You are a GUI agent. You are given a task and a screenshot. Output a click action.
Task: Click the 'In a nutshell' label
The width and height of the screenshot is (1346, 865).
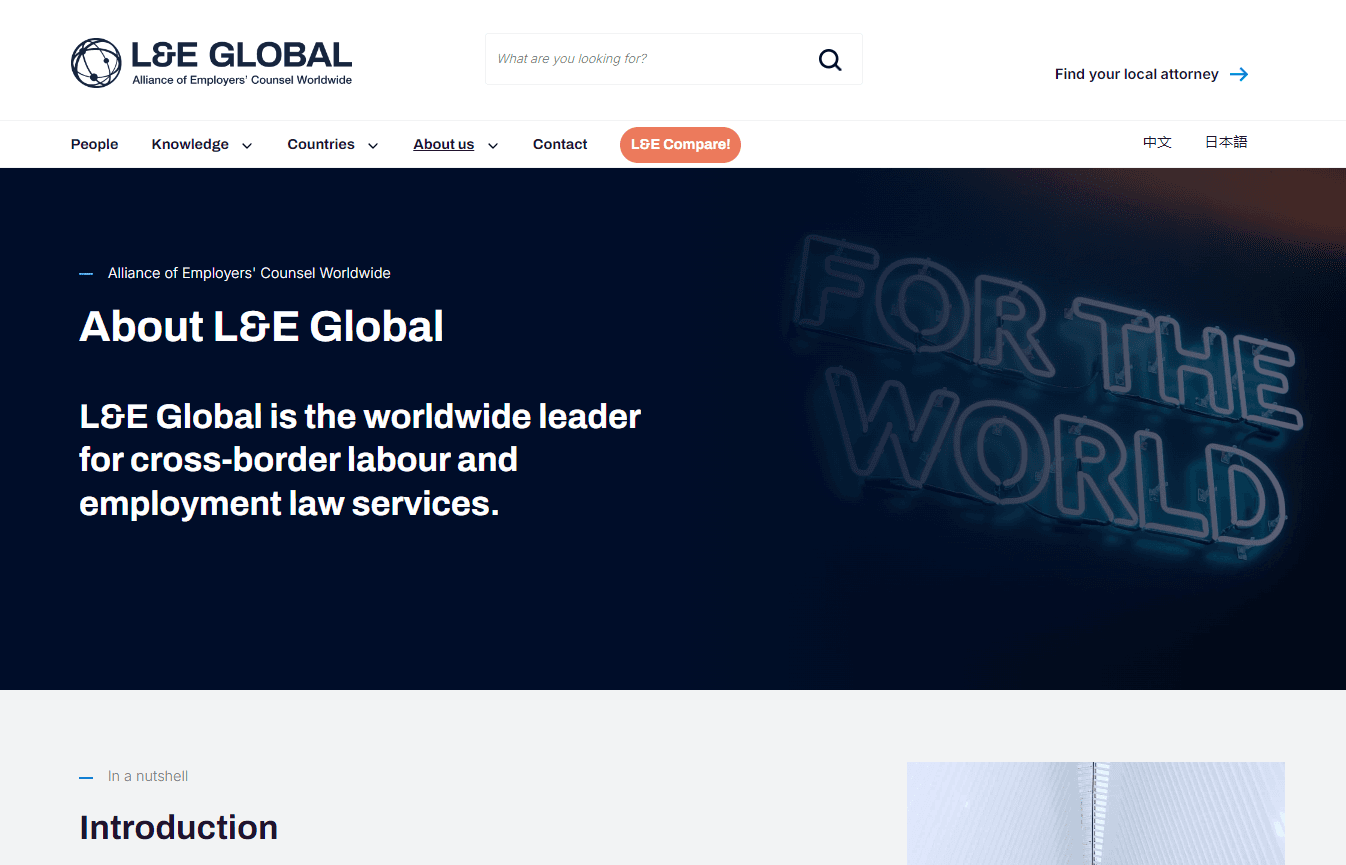point(148,776)
